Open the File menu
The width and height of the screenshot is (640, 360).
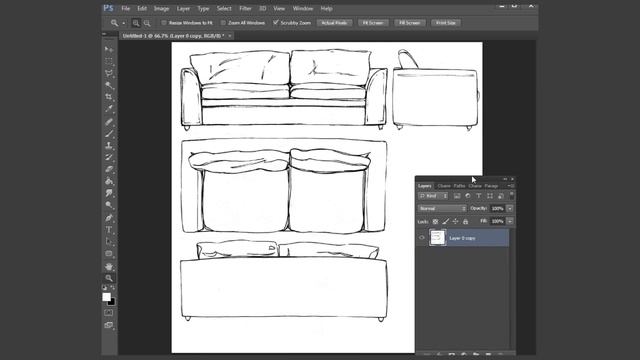(x=125, y=9)
